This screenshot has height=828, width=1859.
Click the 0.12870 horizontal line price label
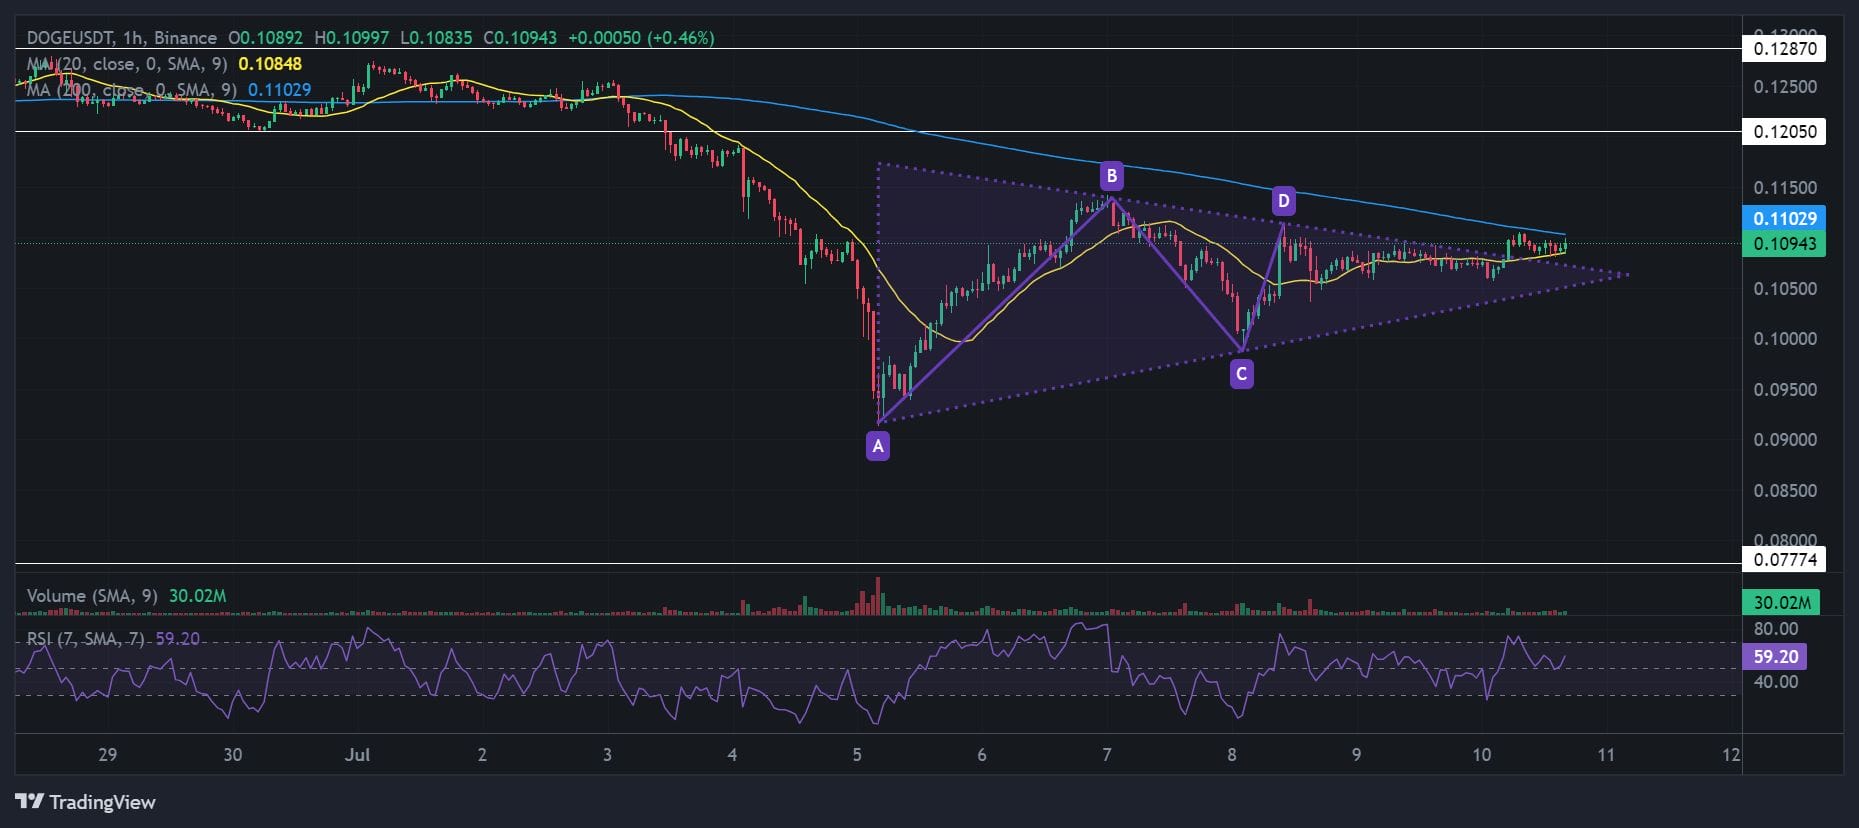[x=1784, y=48]
